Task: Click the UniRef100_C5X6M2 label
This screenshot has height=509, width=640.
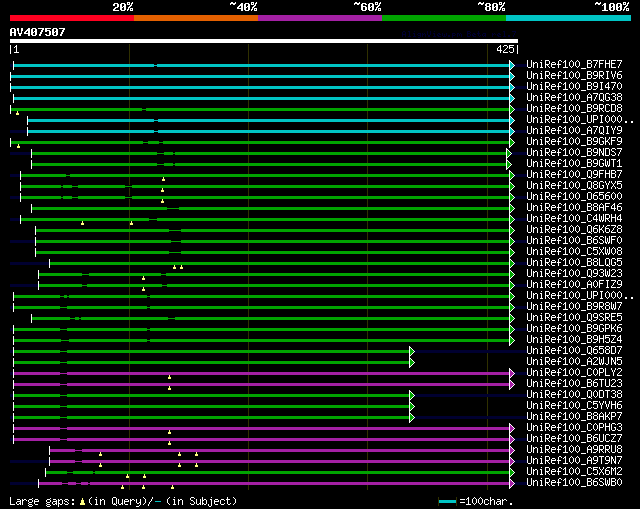Action: tap(574, 472)
